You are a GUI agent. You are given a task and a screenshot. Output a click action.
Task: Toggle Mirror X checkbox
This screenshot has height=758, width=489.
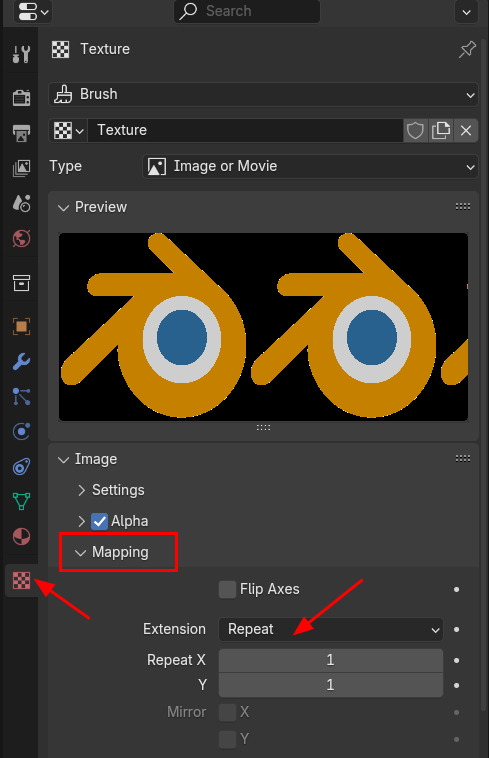(227, 712)
